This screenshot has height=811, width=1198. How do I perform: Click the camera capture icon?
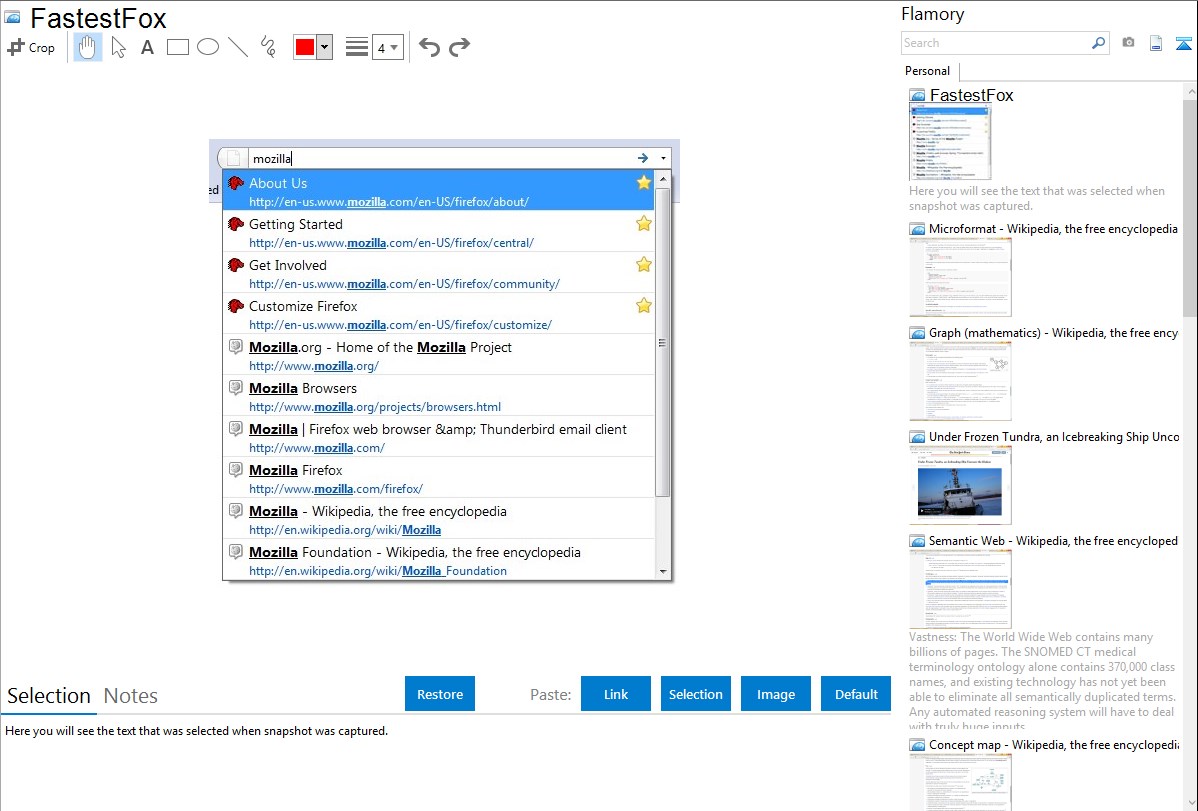tap(1128, 43)
